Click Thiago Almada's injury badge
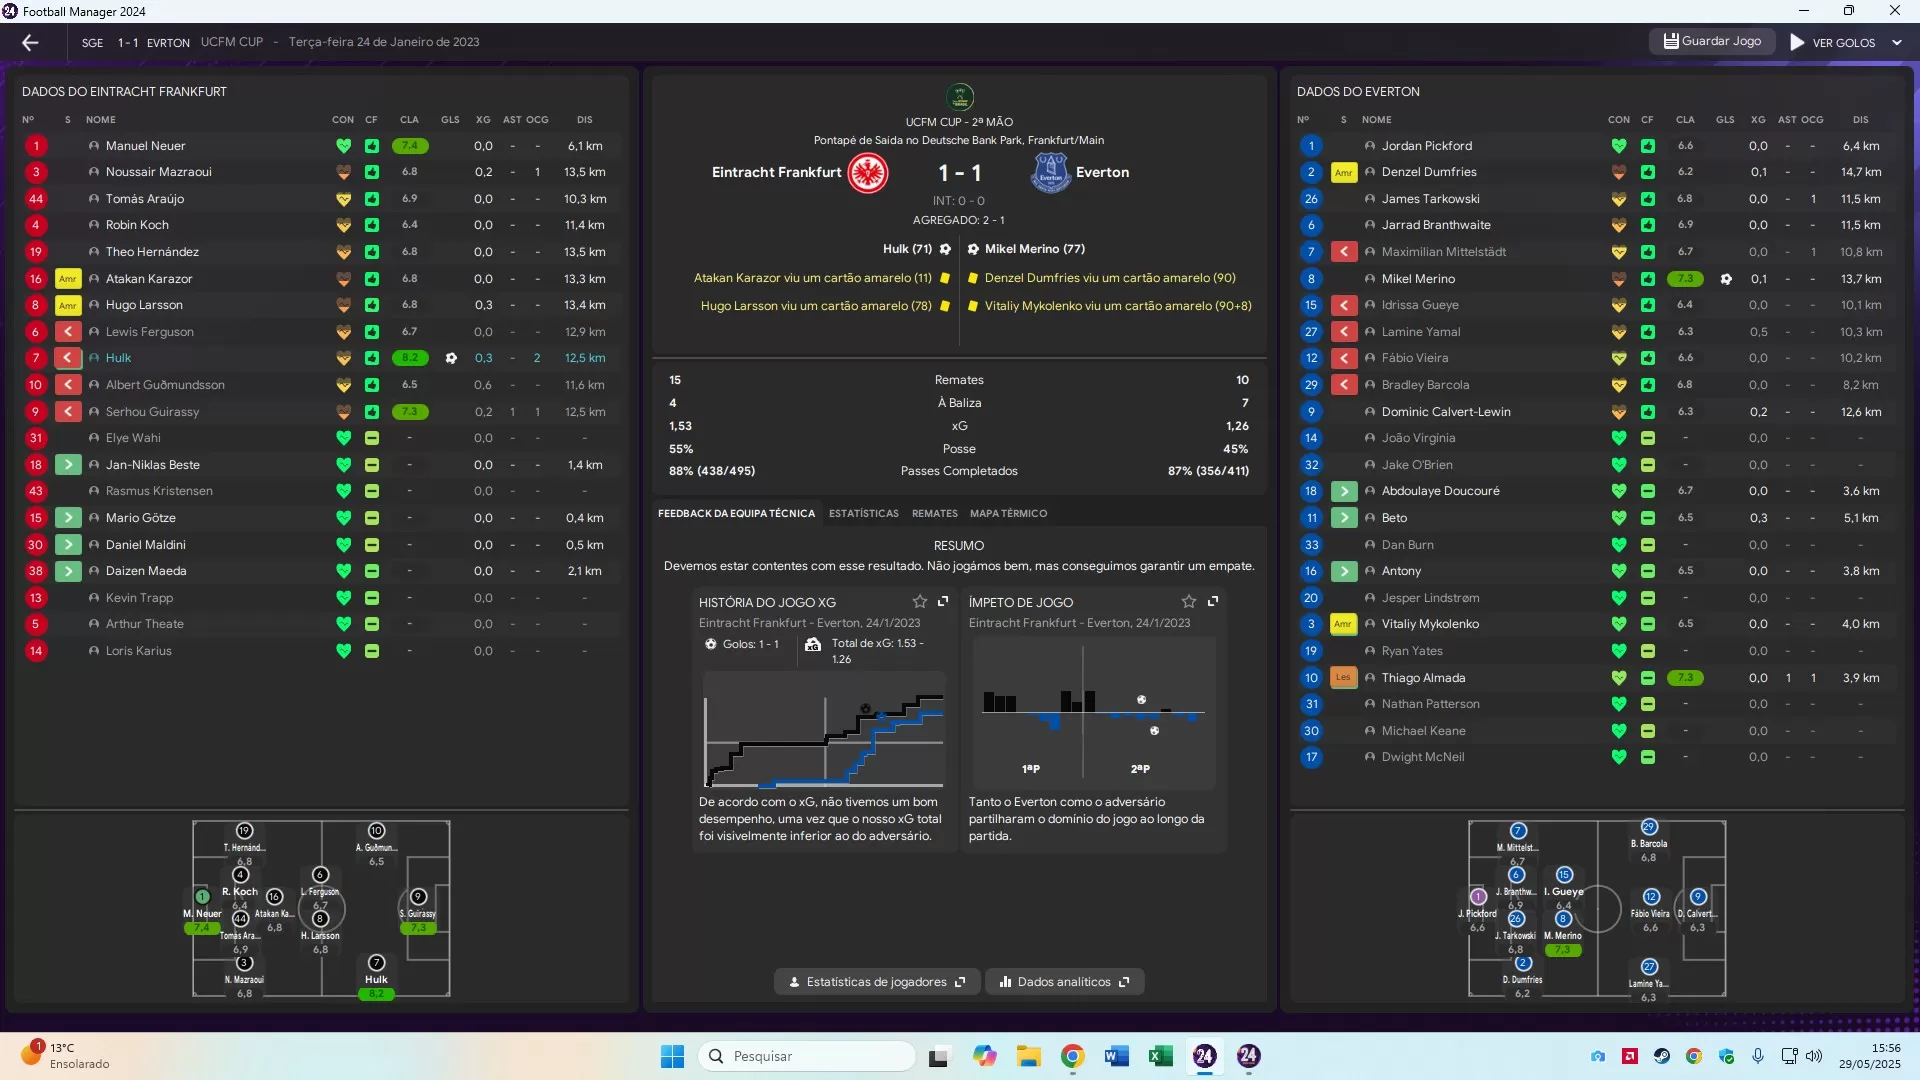The height and width of the screenshot is (1080, 1920). tap(1342, 678)
